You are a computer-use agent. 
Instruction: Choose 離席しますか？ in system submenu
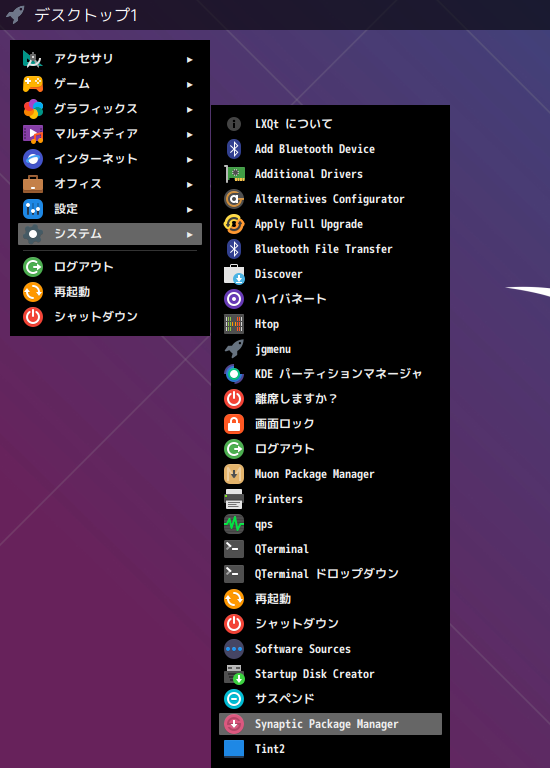tap(330, 399)
